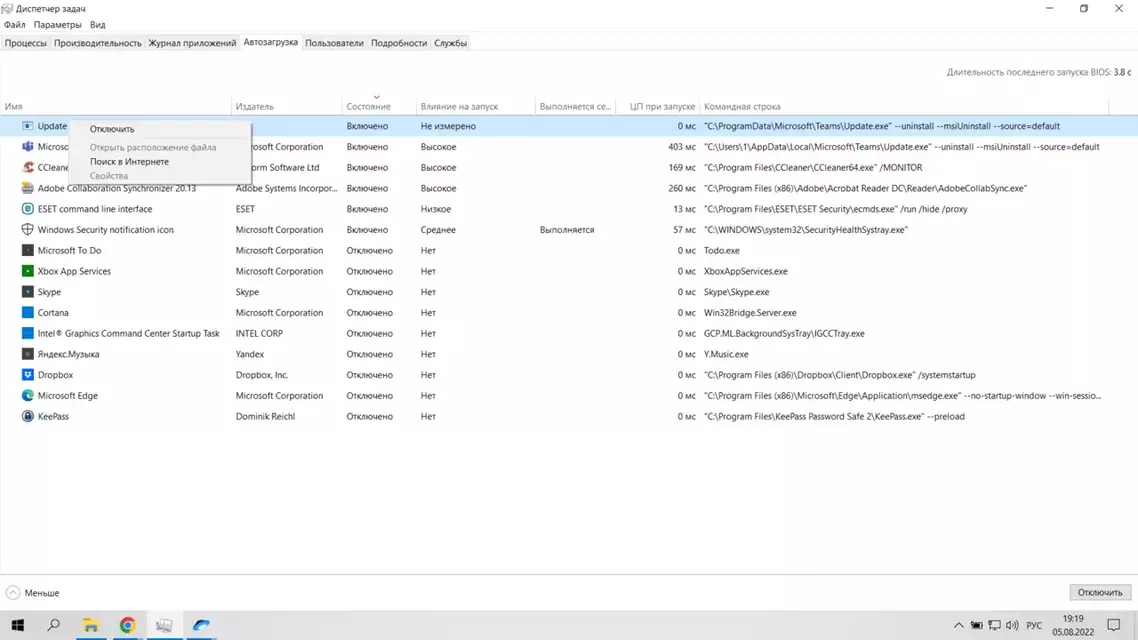Click the battery tray icon
The height and width of the screenshot is (640, 1138).
click(x=977, y=625)
